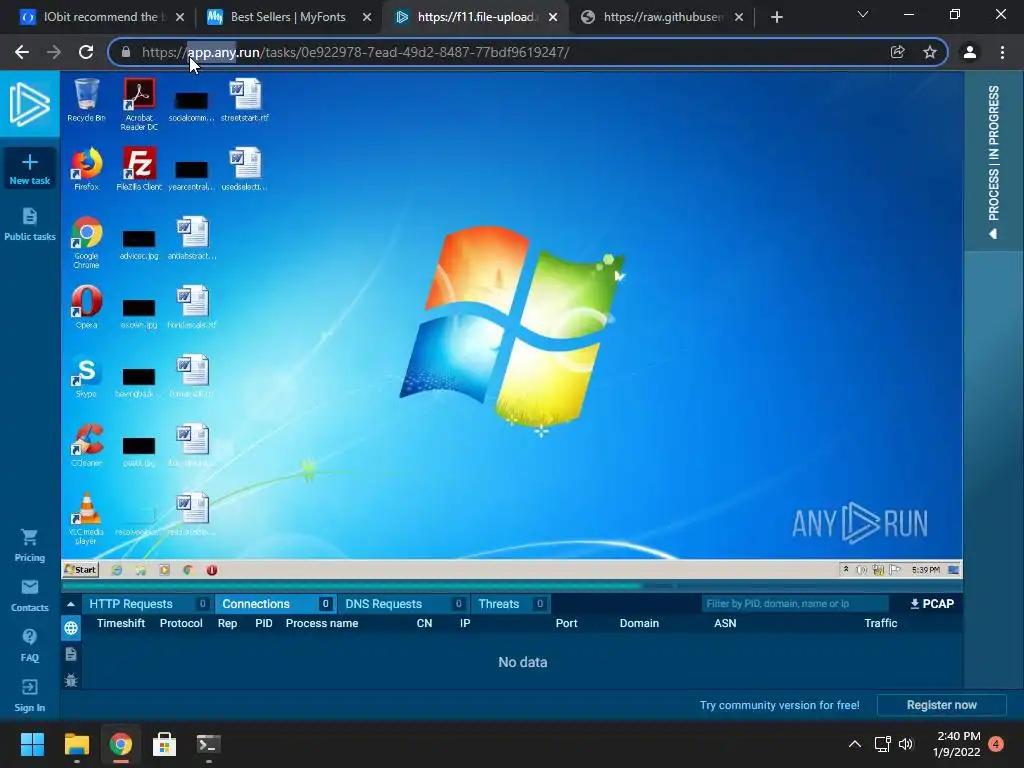Click the address bar URL

(x=355, y=52)
